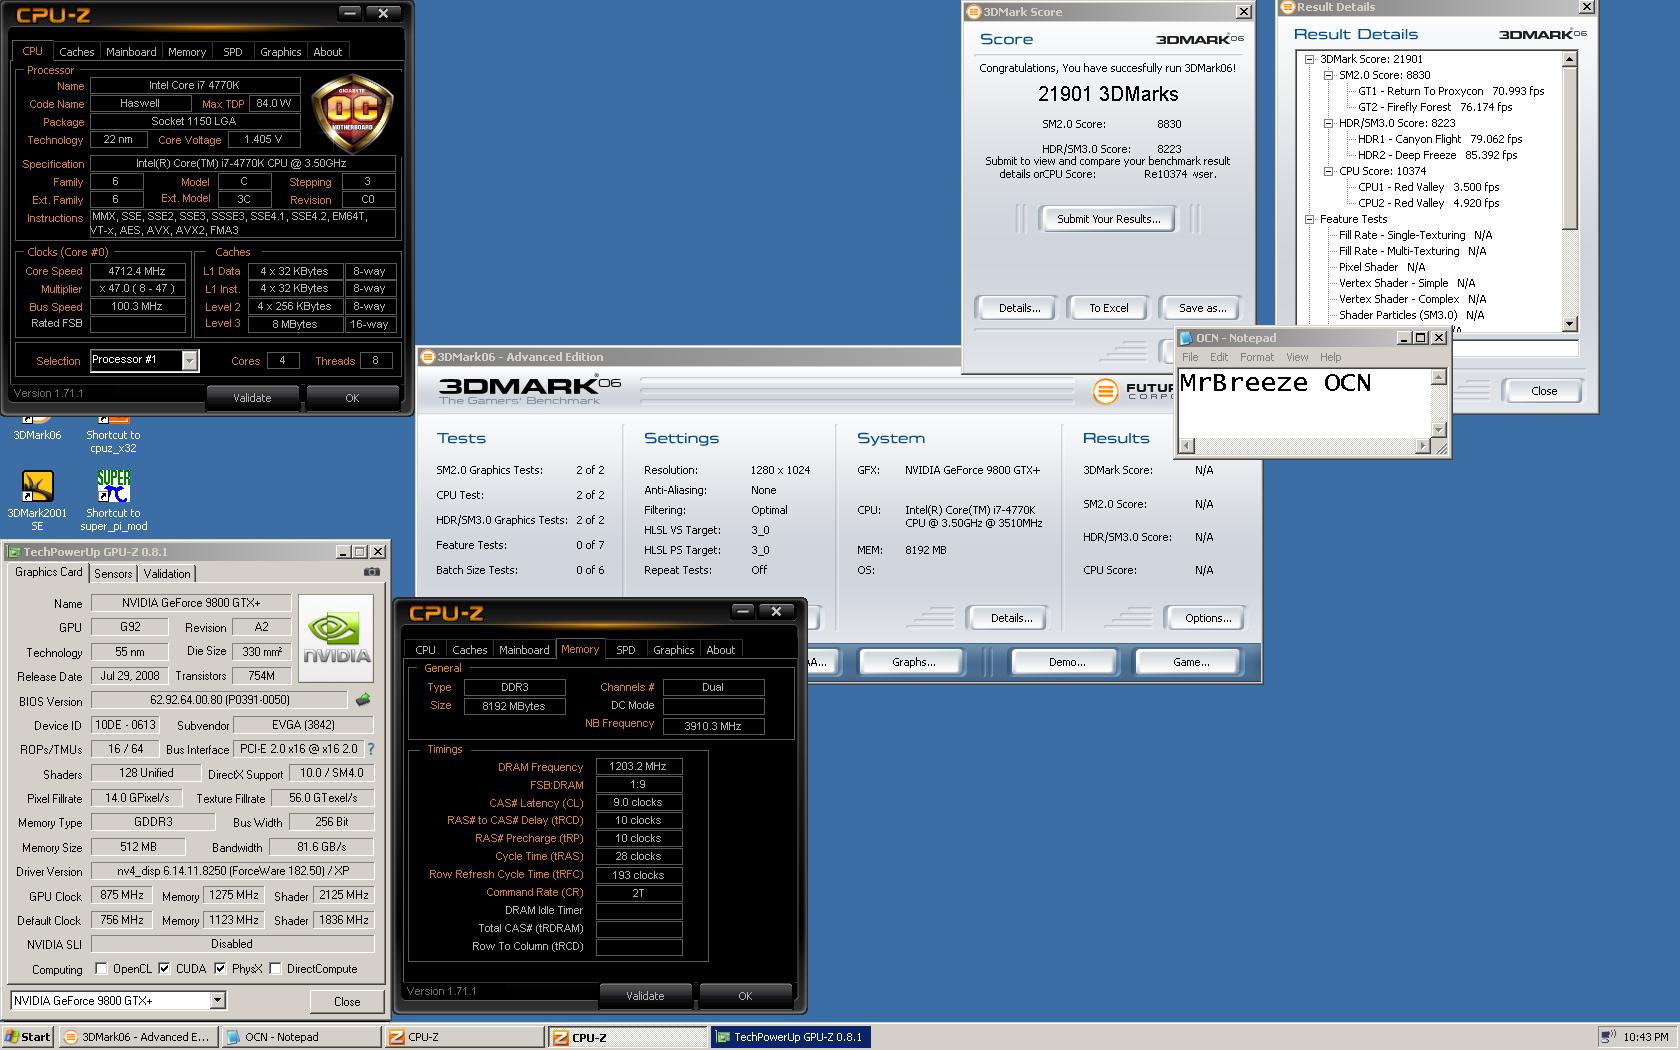Open the Processor #1 selection dropdown
Screen dimensions: 1680x1050
tap(190, 361)
